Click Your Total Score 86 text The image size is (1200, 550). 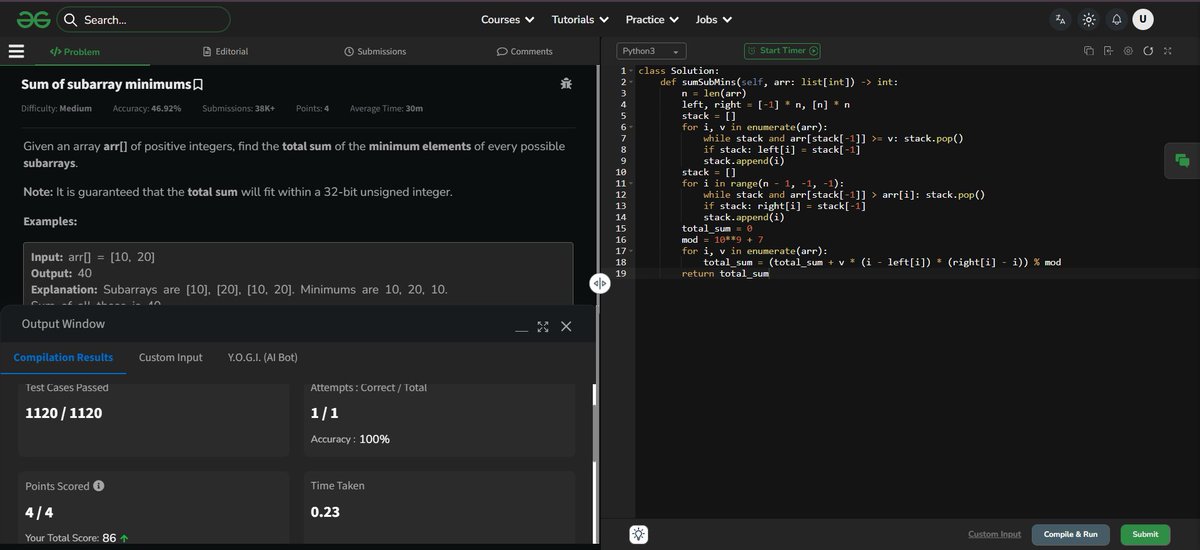[76, 538]
